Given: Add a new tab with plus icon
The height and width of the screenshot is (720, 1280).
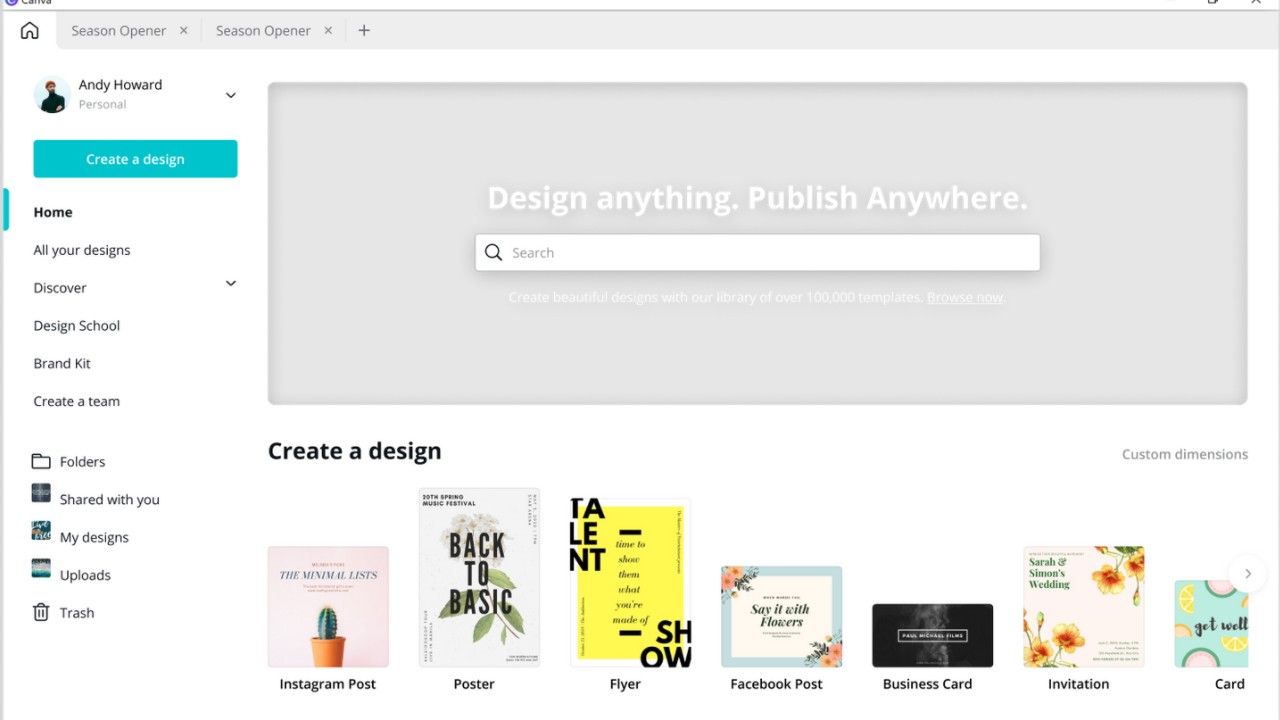Looking at the screenshot, I should coord(364,31).
